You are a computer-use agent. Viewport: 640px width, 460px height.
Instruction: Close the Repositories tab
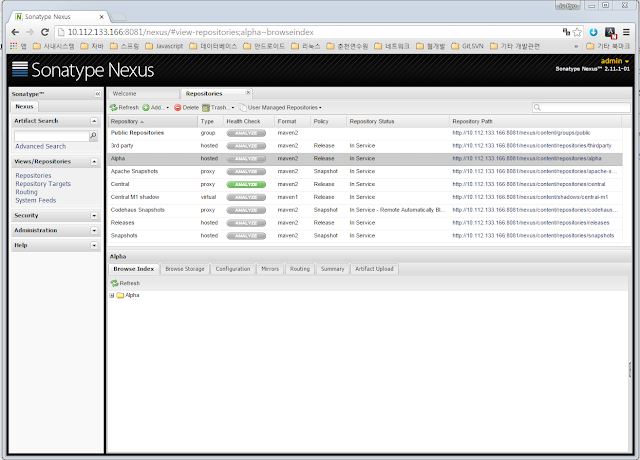(x=248, y=93)
